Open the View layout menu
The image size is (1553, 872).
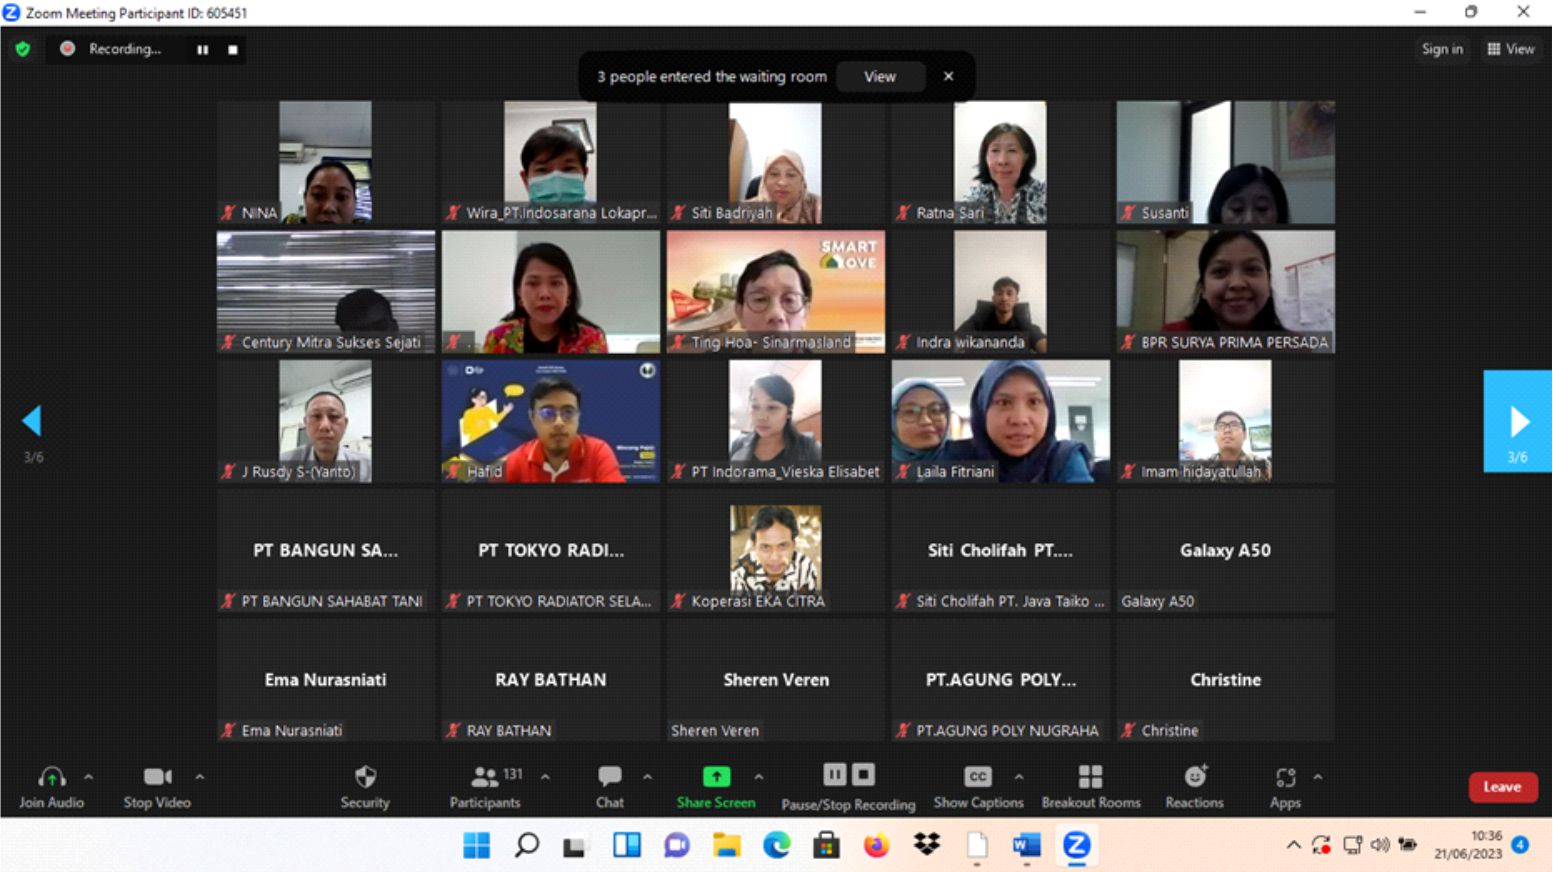click(1510, 49)
